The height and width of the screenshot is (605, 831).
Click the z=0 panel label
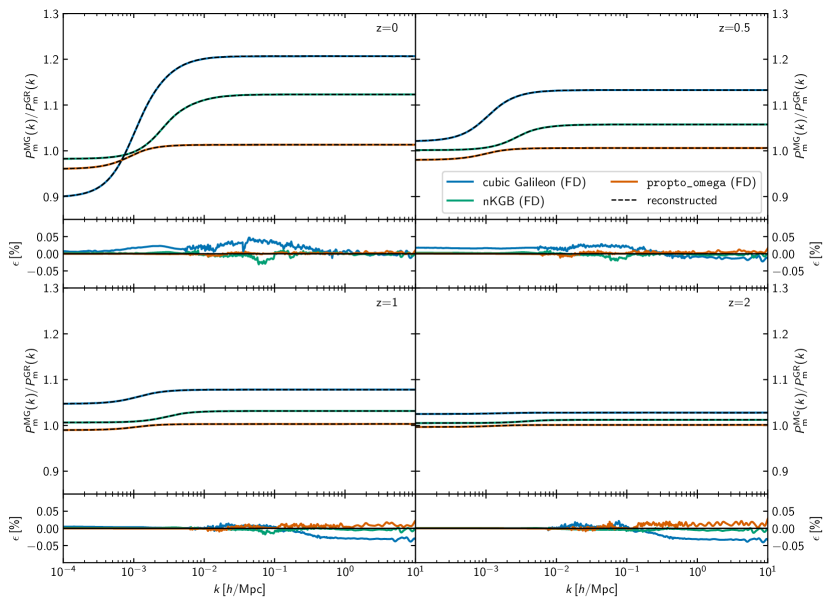[x=387, y=28]
